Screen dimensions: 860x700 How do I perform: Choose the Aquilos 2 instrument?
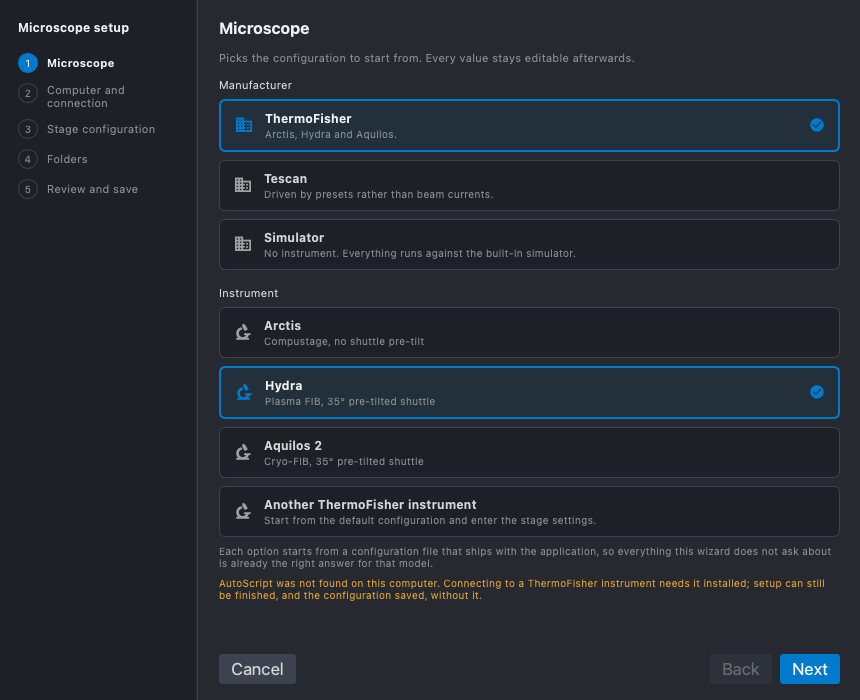pos(529,453)
